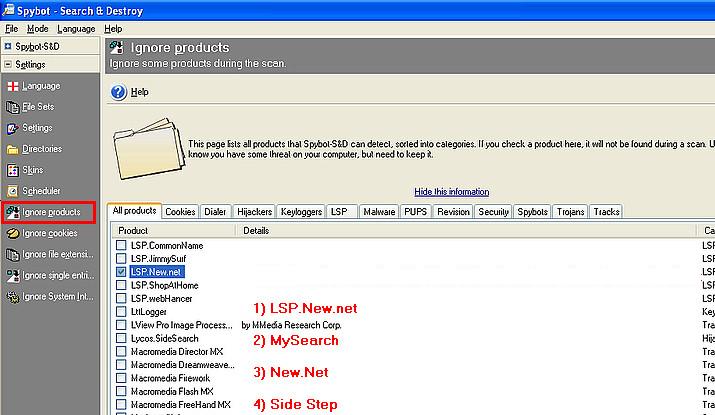Check the LttLogger checkbox
Screen dimensions: 715x415
pos(121,311)
